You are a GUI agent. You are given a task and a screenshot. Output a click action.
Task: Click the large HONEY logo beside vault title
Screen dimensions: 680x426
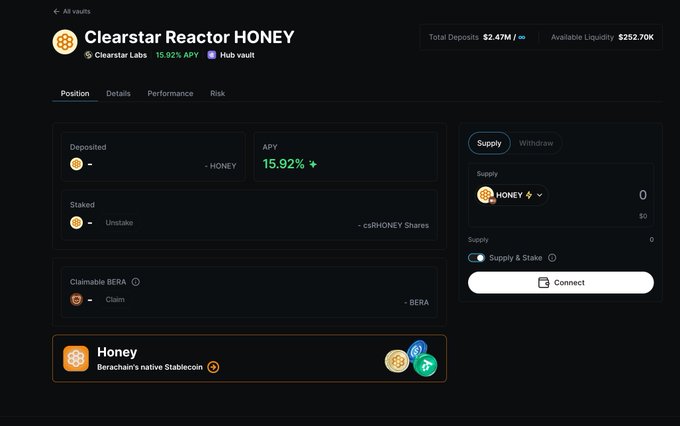(x=65, y=42)
